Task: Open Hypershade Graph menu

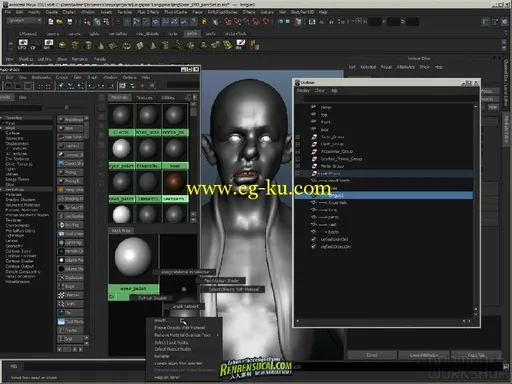Action: tap(92, 77)
